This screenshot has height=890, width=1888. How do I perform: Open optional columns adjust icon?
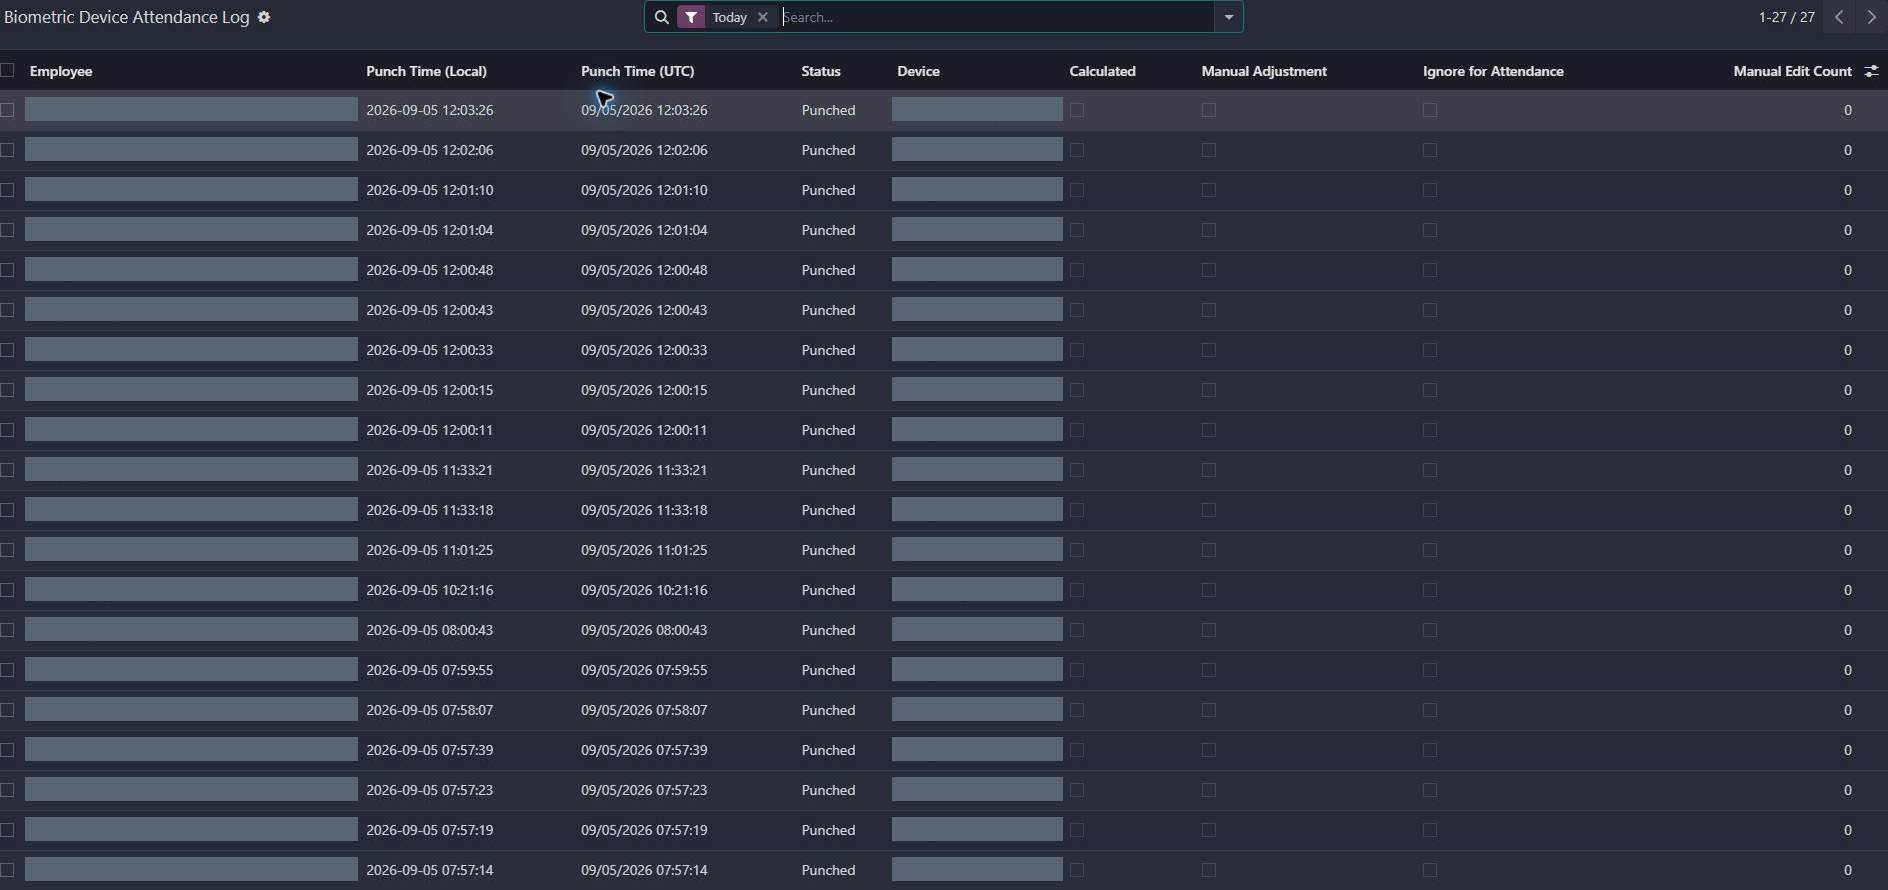tap(1872, 71)
